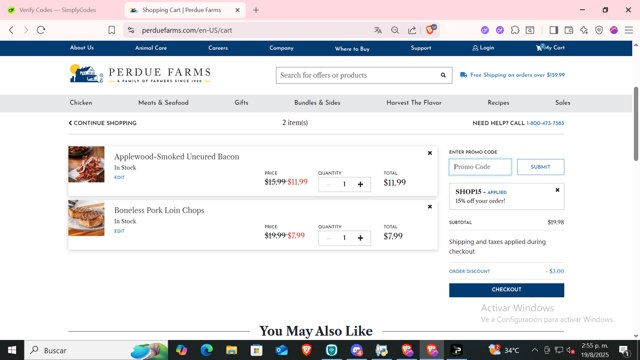Open Leo AI sparkle icon

pyautogui.click(x=584, y=30)
